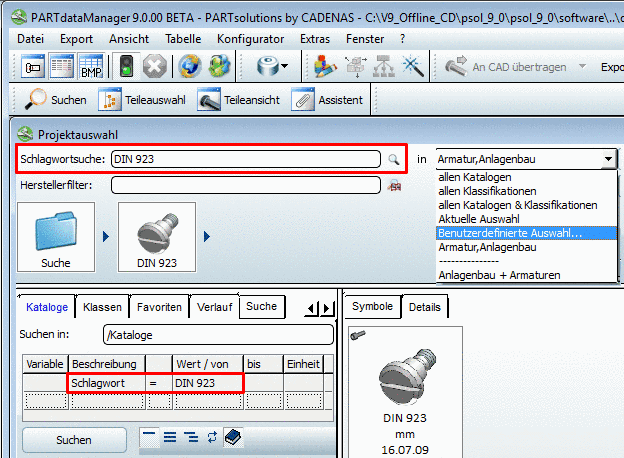Click the colorful blocks toolbar icon
The image size is (624, 458).
(x=325, y=66)
